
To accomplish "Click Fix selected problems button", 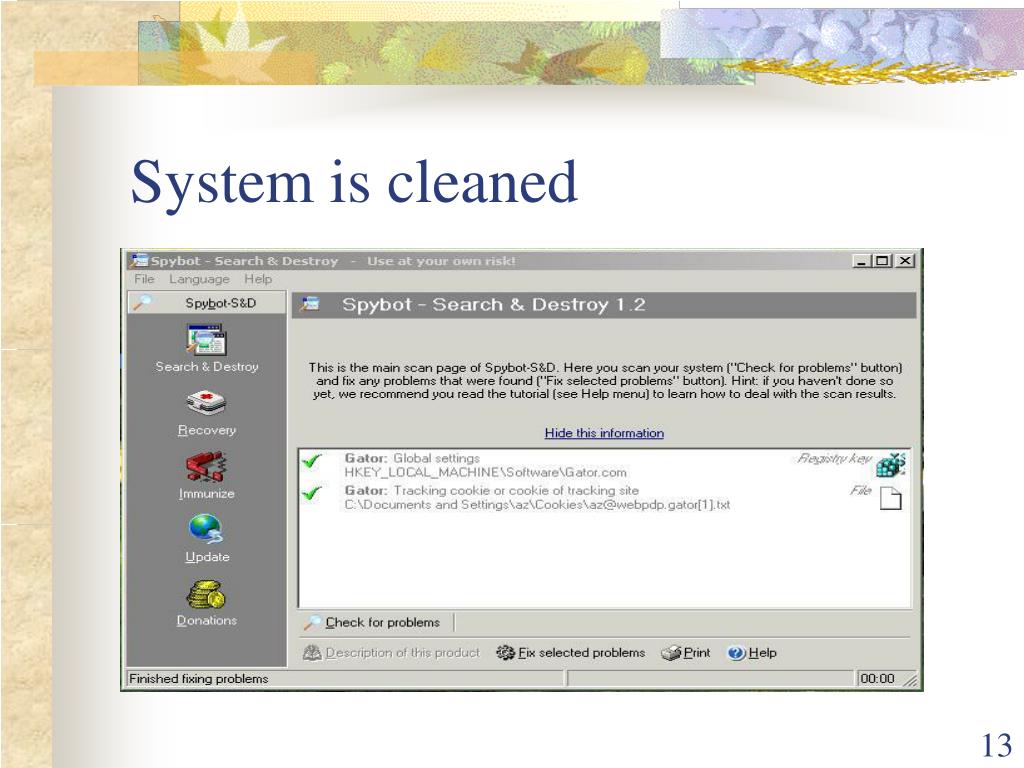I will [571, 652].
